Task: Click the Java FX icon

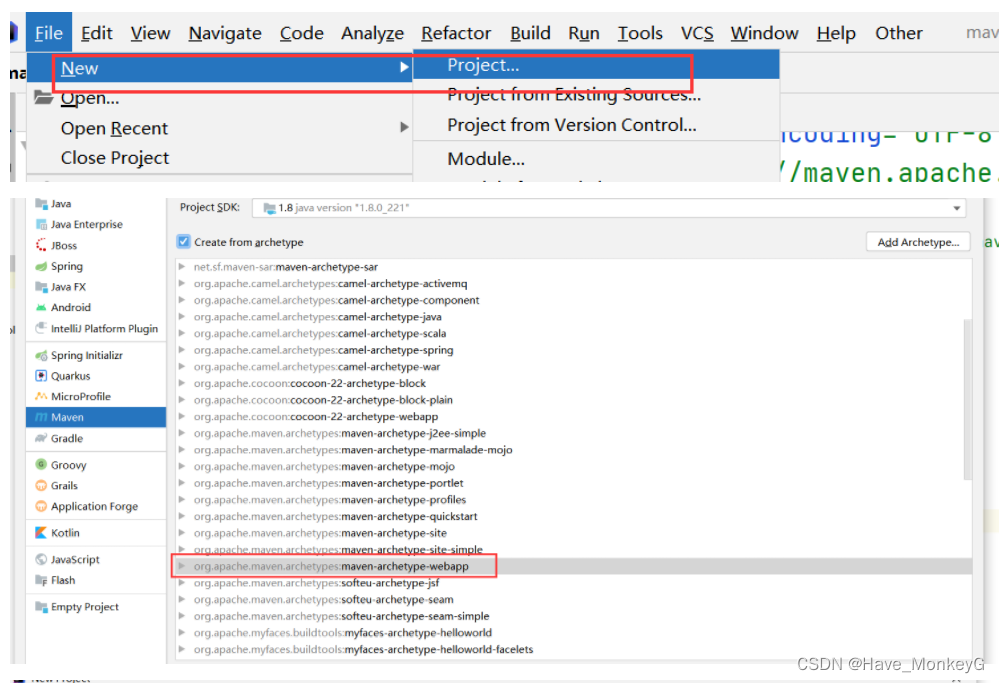Action: click(41, 287)
